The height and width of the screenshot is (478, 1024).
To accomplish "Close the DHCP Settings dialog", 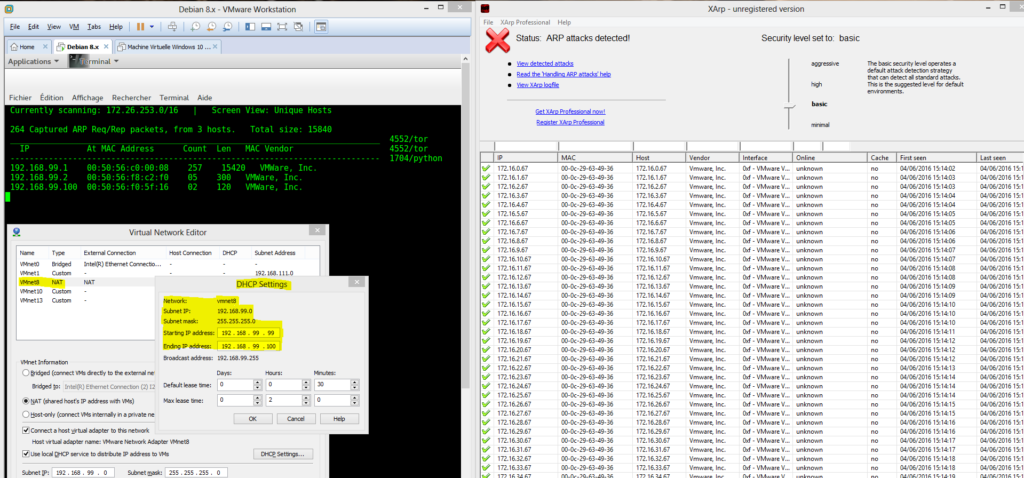I will pos(357,283).
